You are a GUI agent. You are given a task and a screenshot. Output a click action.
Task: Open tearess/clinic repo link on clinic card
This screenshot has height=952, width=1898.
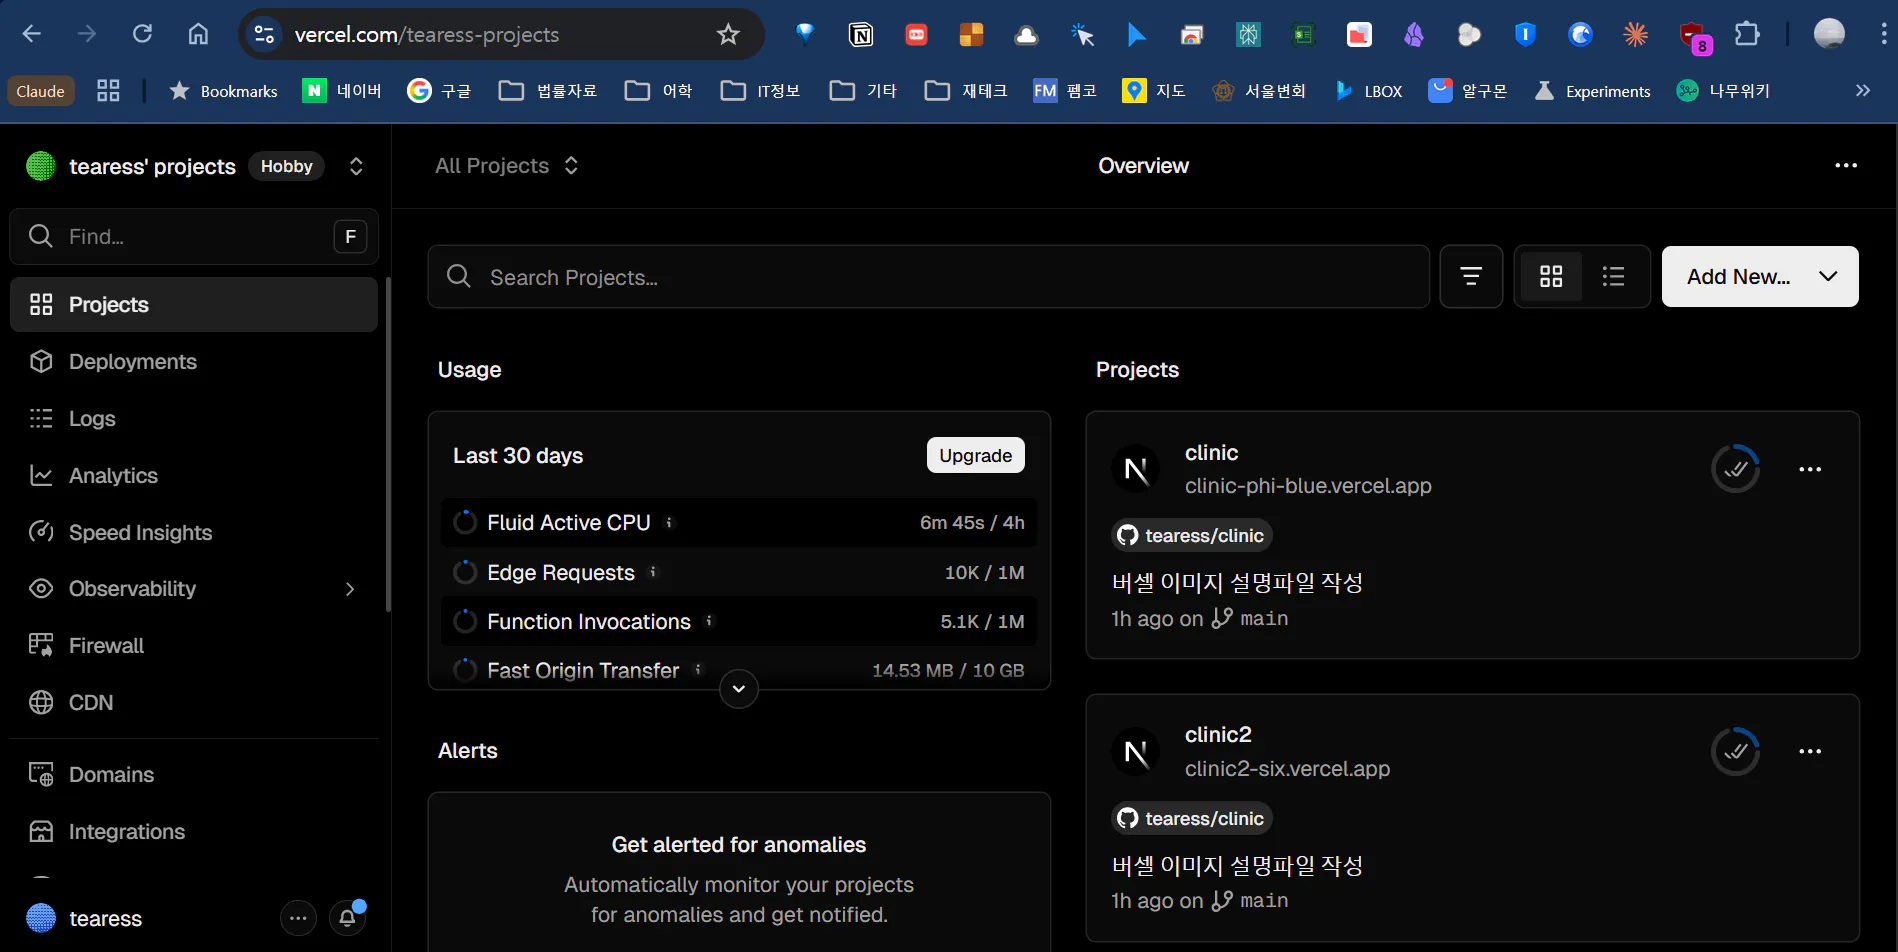pyautogui.click(x=1191, y=536)
